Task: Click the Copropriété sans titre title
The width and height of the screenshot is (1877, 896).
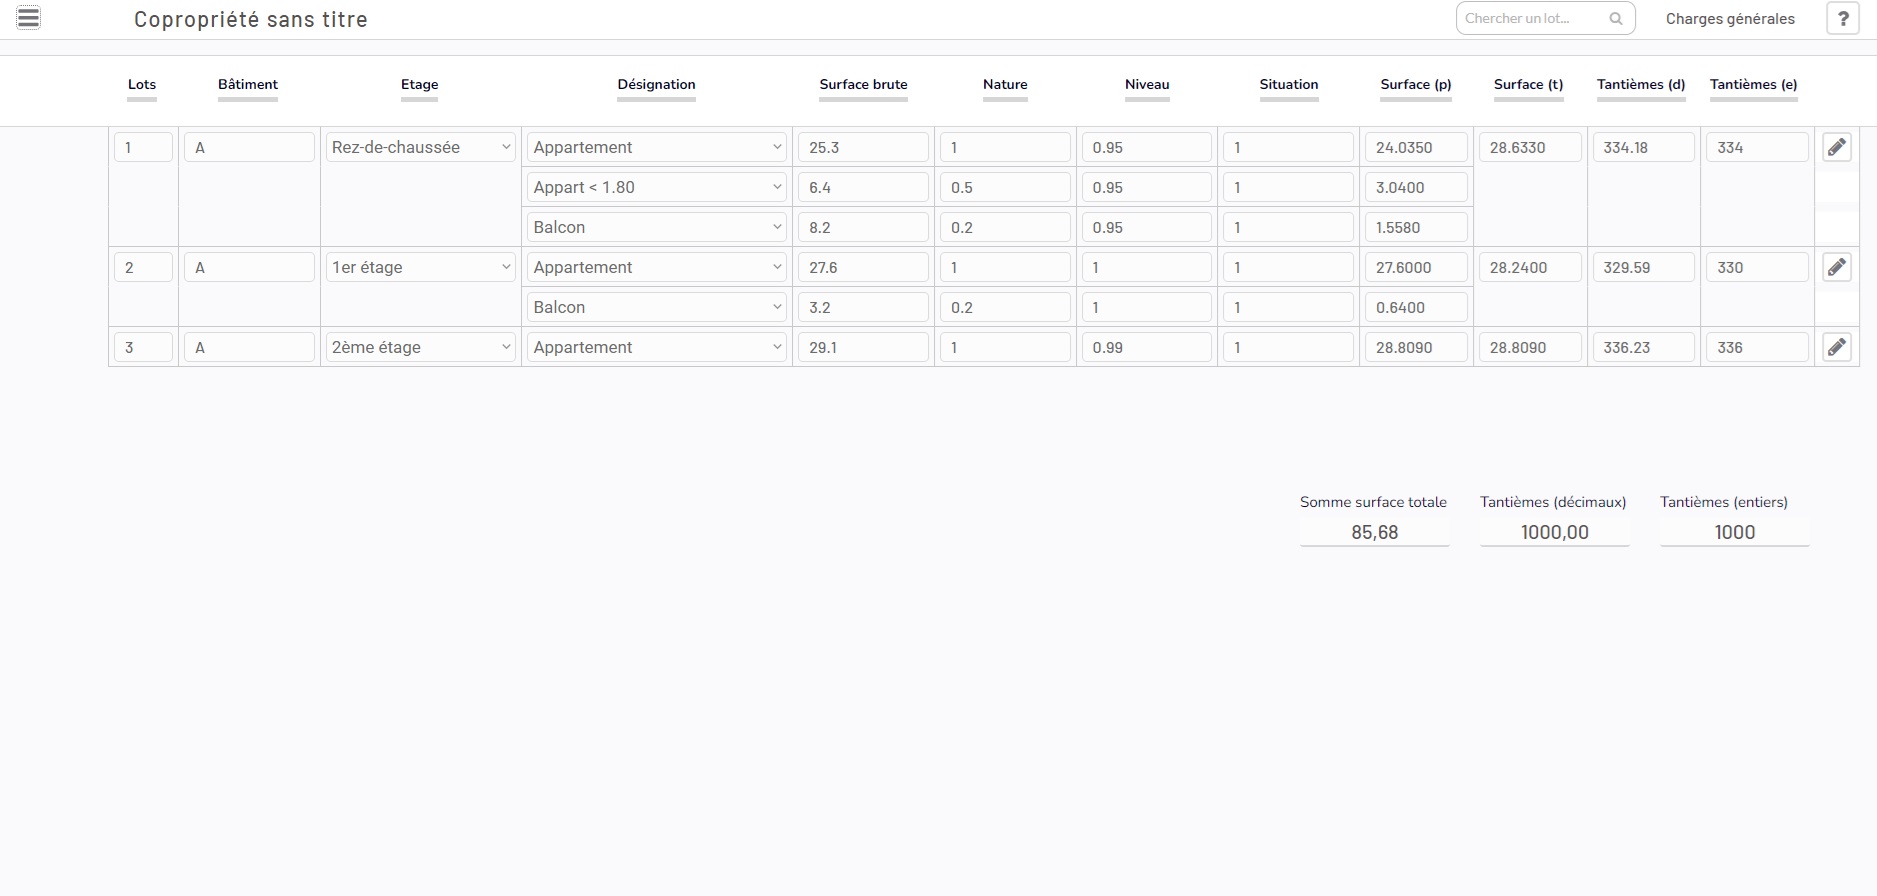Action: coord(251,20)
